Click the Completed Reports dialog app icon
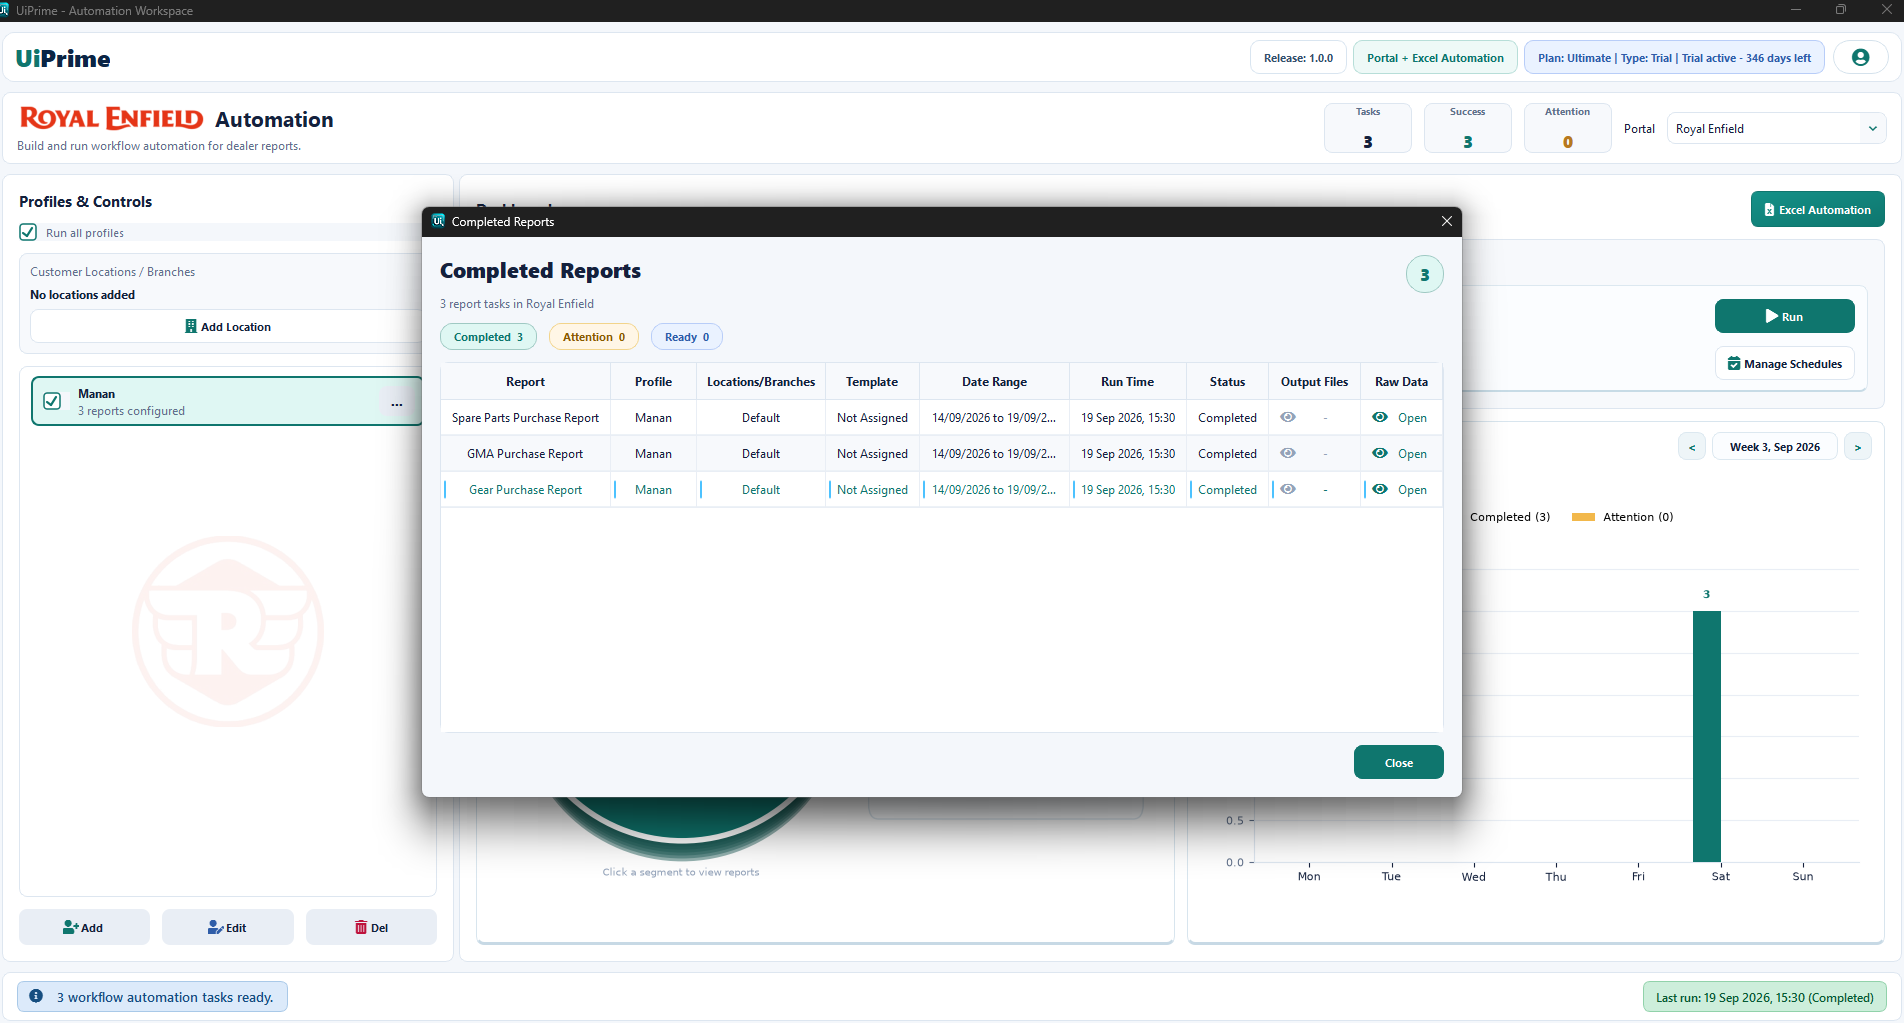The width and height of the screenshot is (1904, 1023). (x=438, y=221)
